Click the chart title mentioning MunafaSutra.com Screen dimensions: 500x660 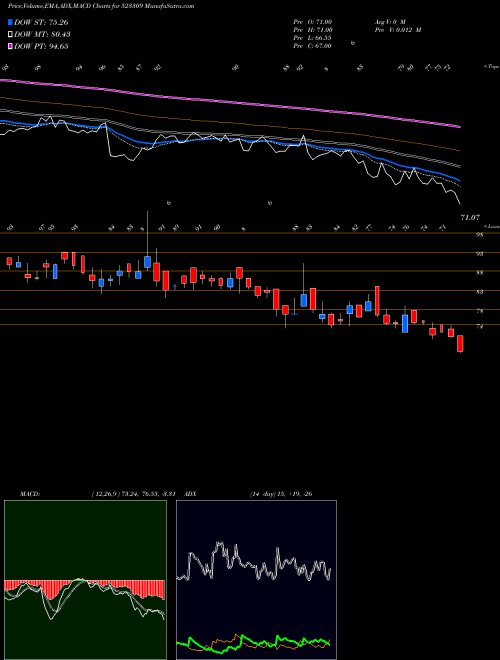(x=101, y=6)
